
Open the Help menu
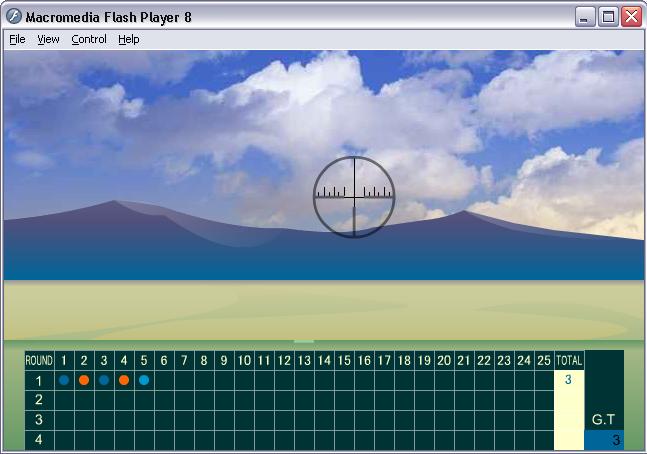(129, 39)
